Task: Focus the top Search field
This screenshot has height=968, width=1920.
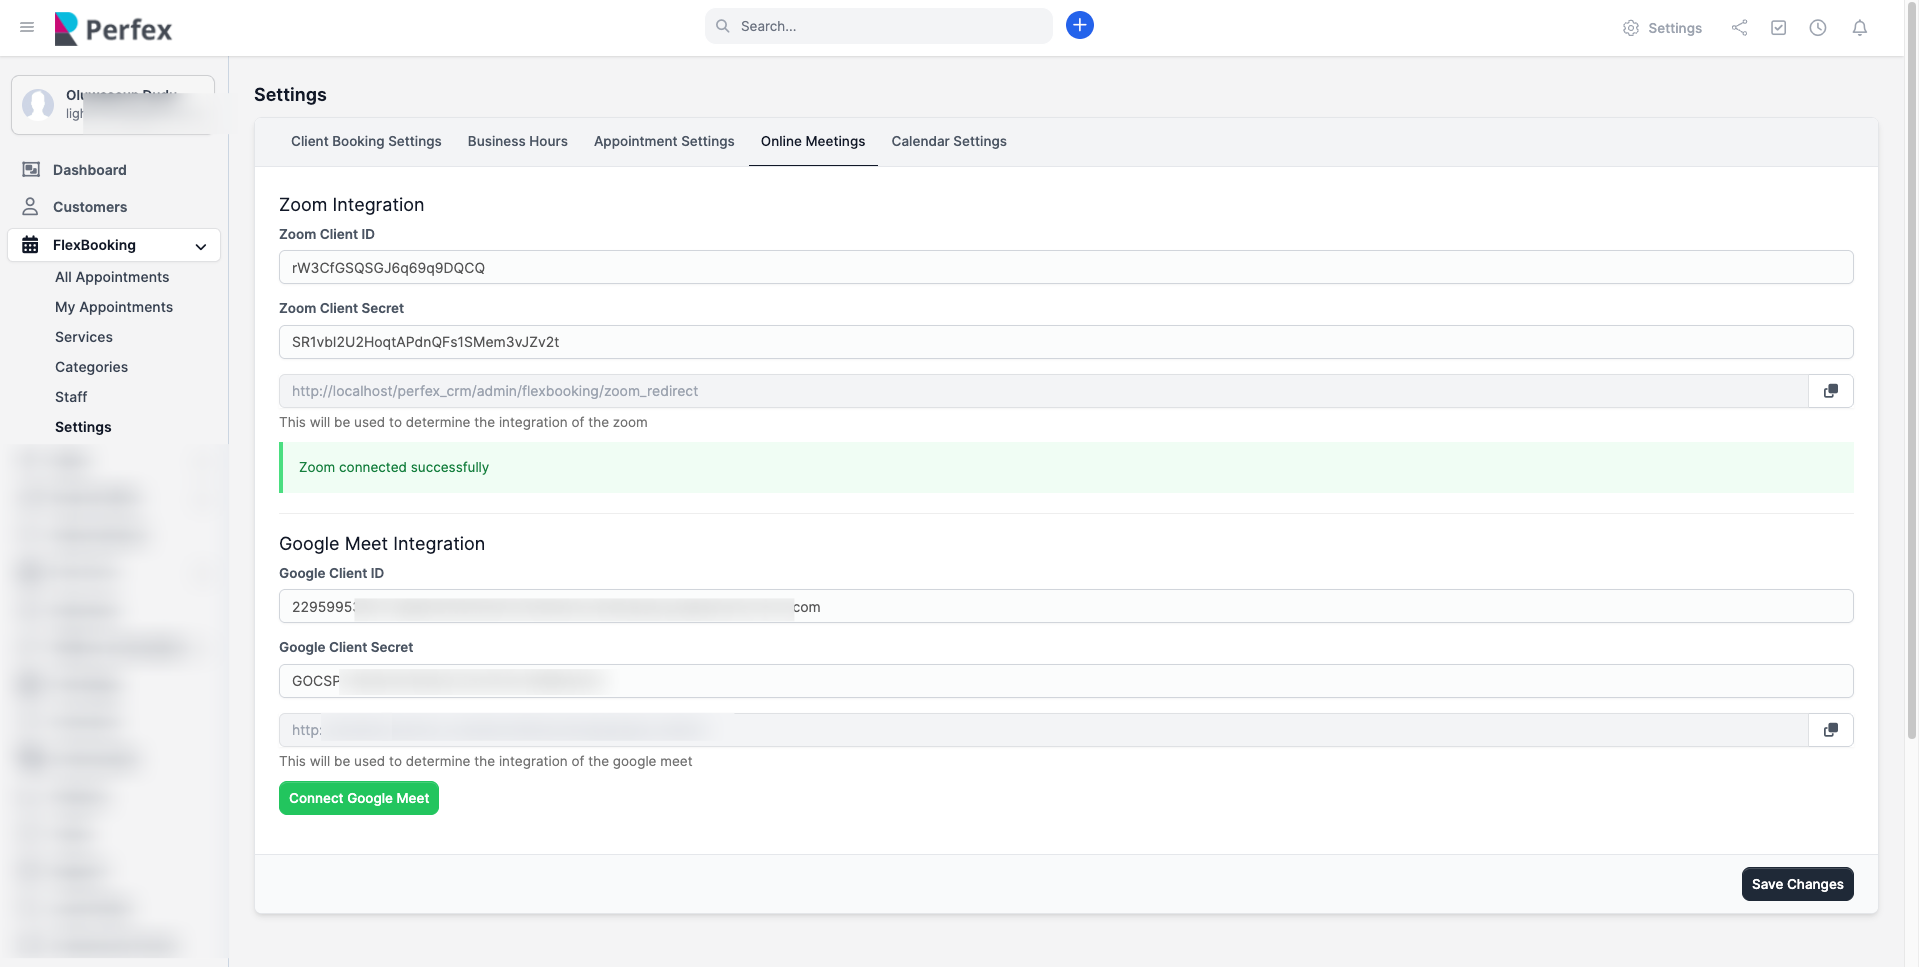Action: click(x=879, y=26)
